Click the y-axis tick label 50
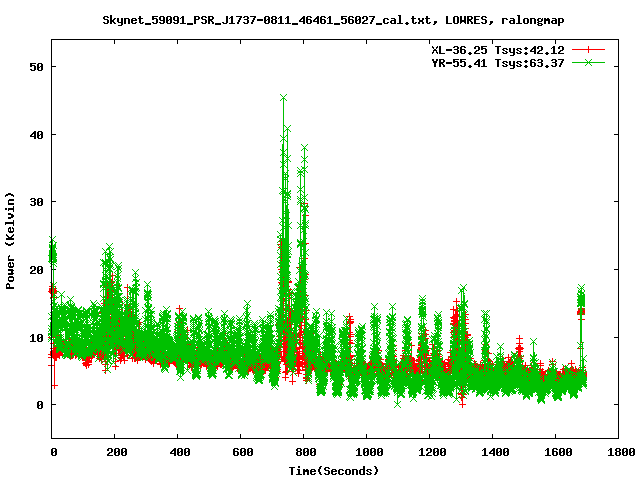 [x=36, y=67]
